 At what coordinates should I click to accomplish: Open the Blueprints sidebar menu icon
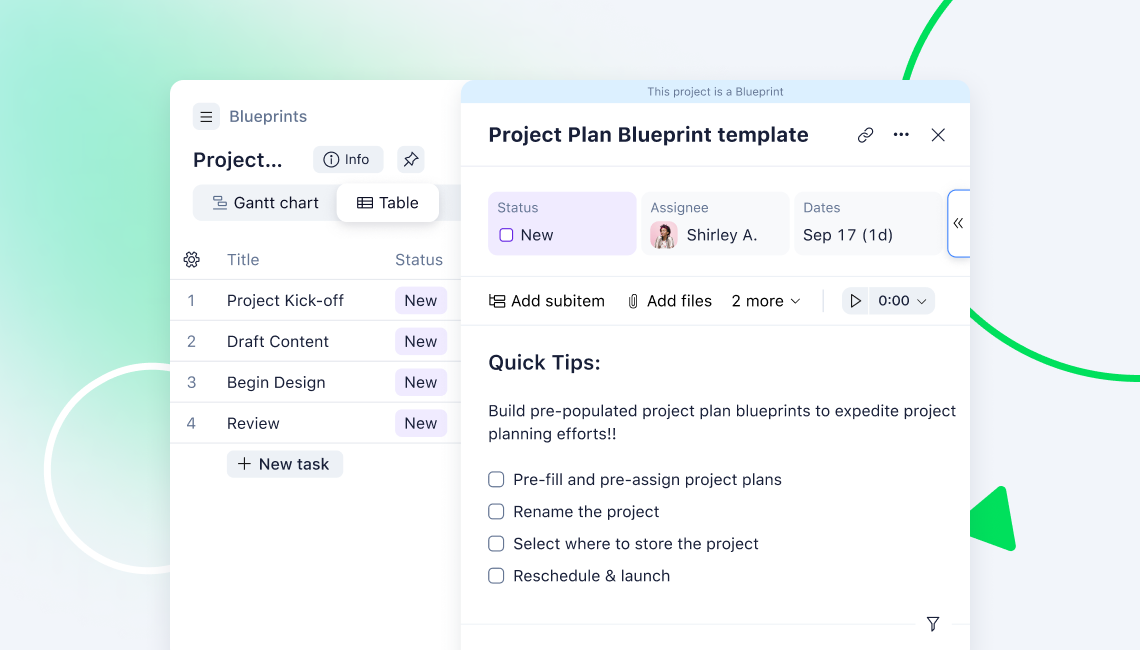[206, 117]
